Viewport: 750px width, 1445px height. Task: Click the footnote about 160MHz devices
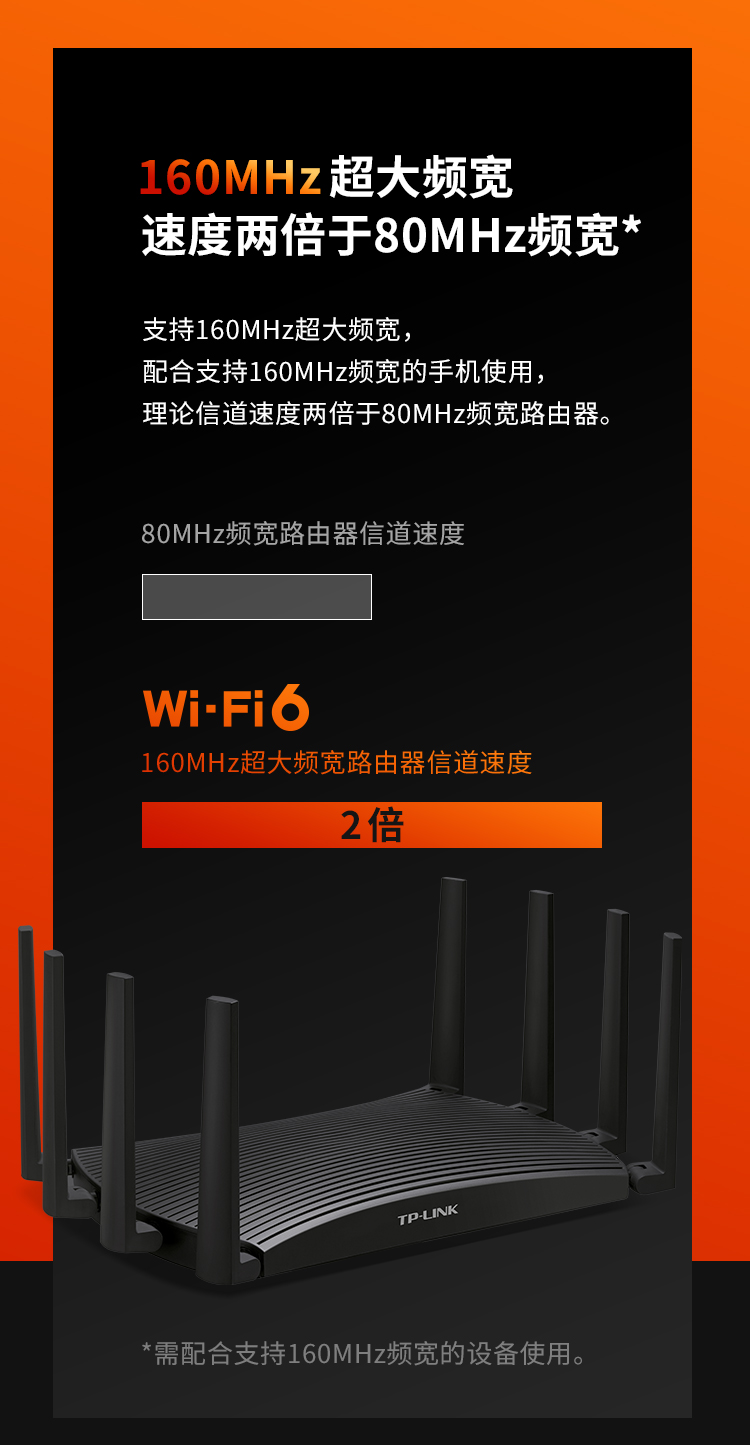[367, 1354]
